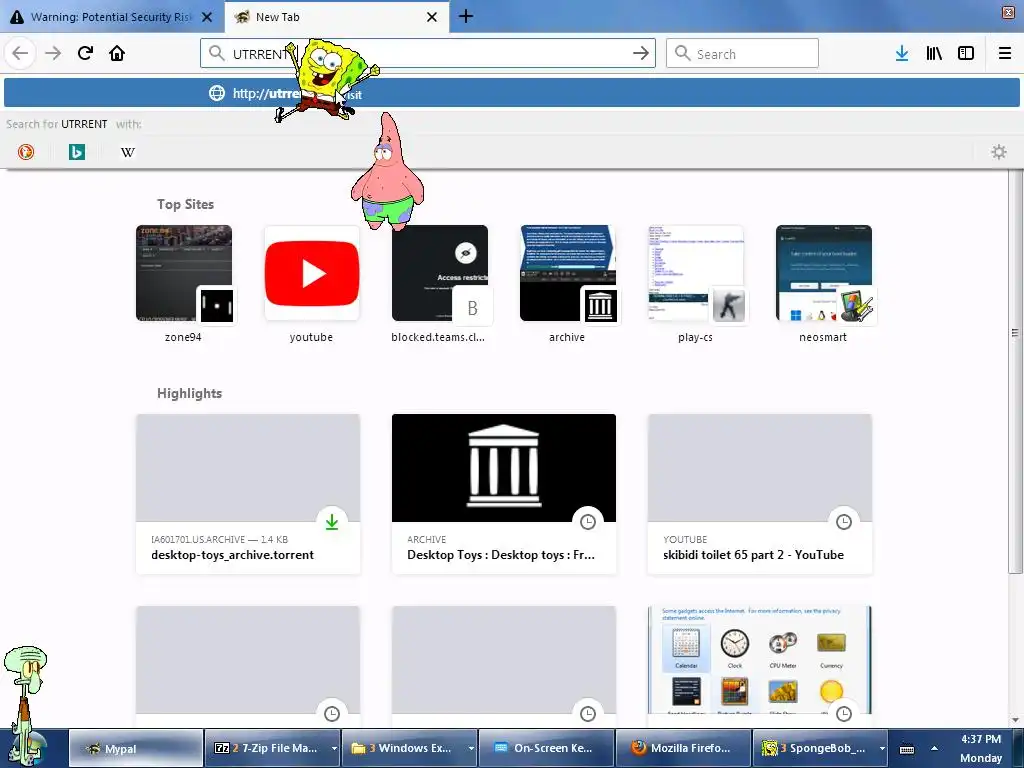This screenshot has height=768, width=1024.
Task: Reload the current page
Action: pyautogui.click(x=85, y=53)
